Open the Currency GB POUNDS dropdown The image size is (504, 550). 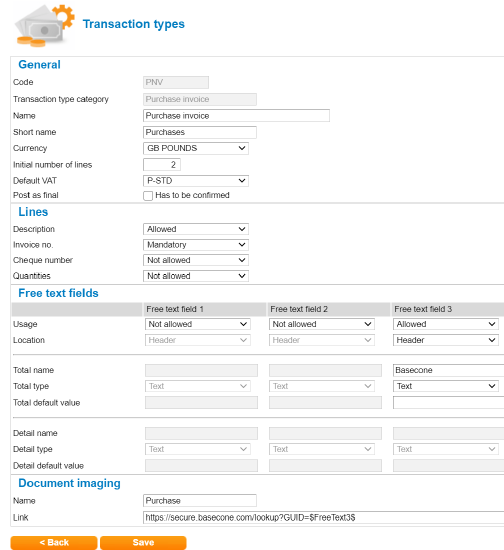click(x=196, y=148)
